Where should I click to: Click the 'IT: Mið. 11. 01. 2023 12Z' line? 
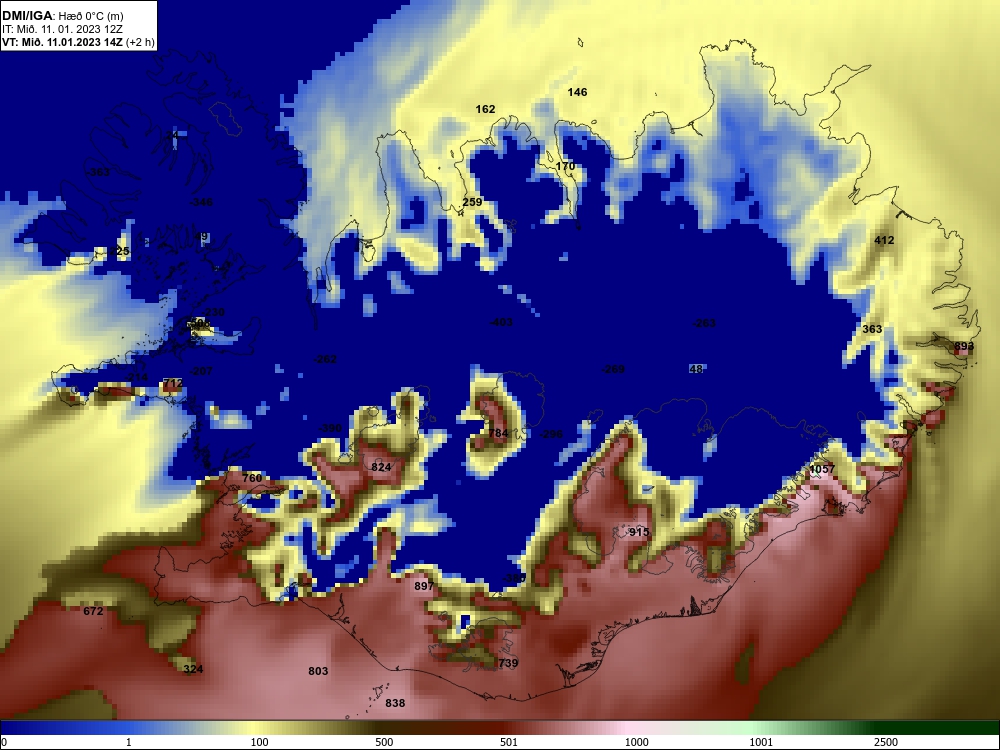pyautogui.click(x=62, y=29)
